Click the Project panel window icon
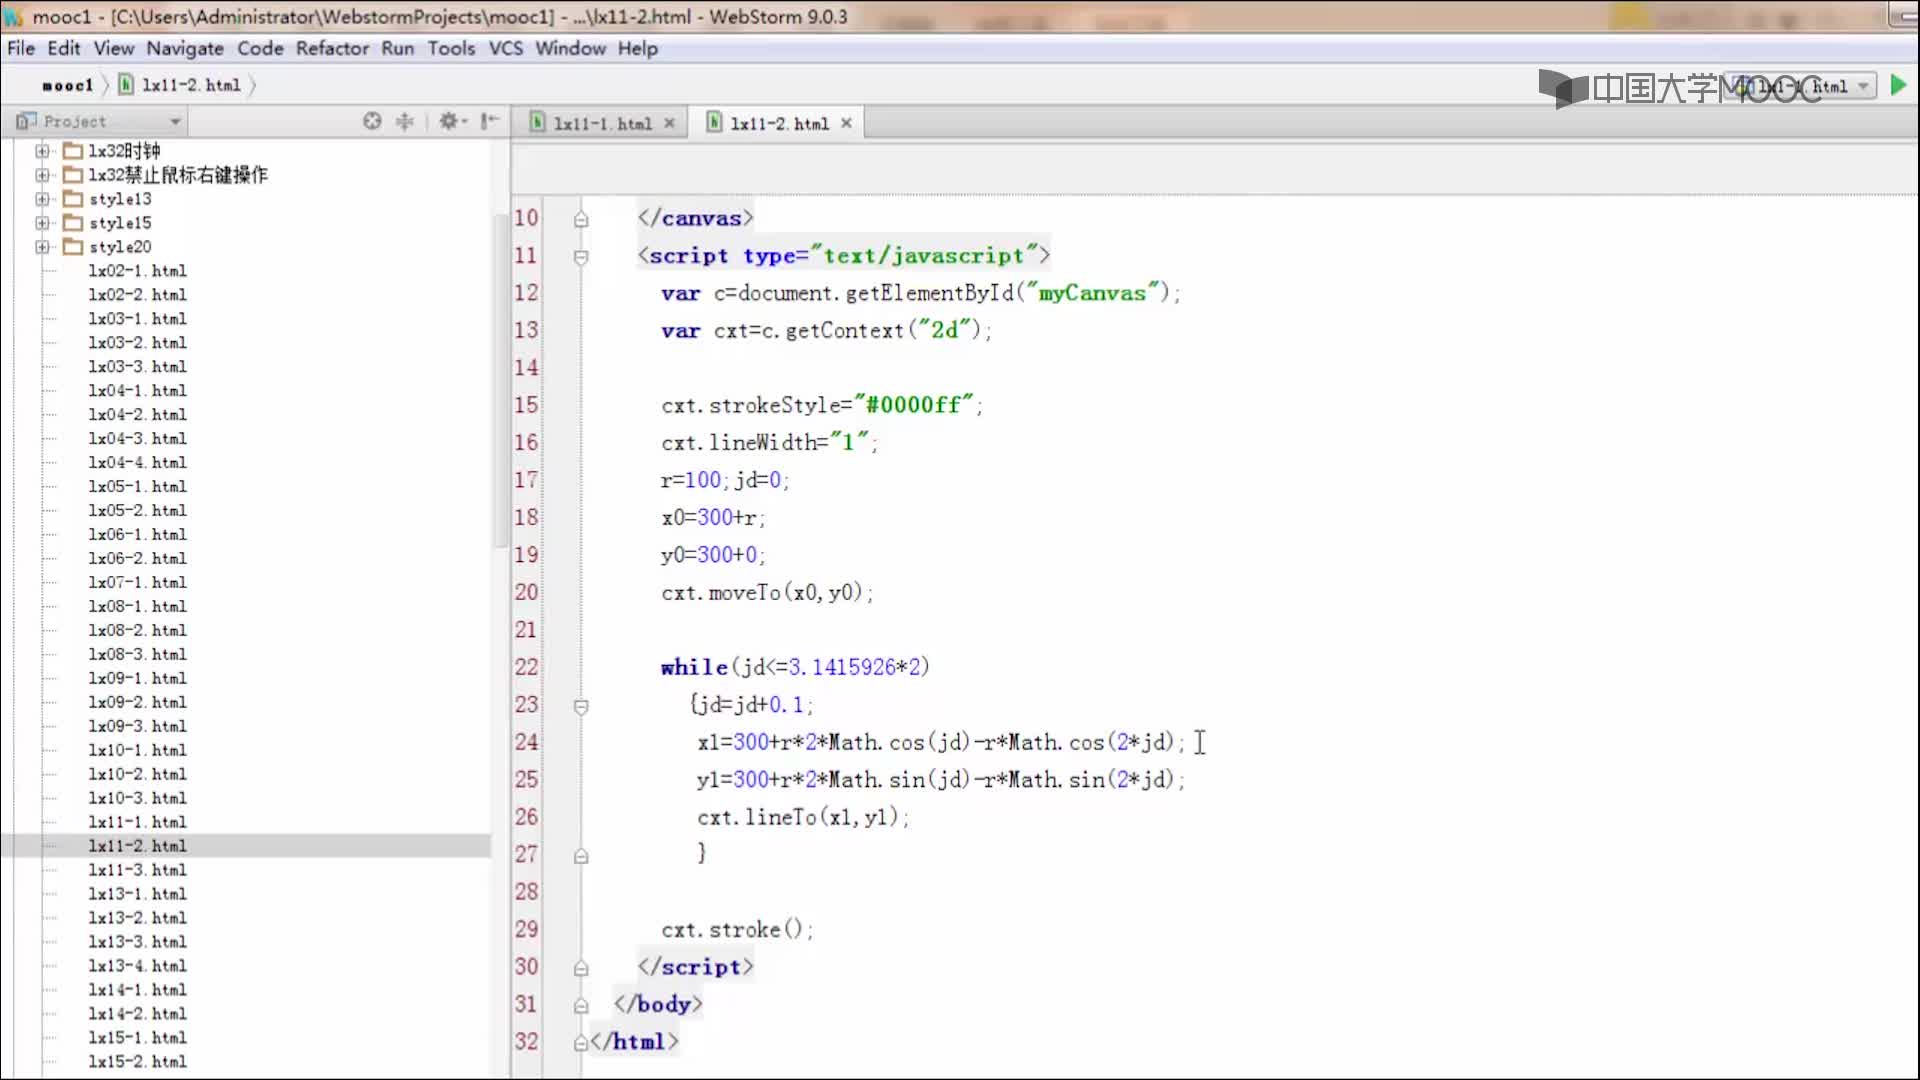Image resolution: width=1920 pixels, height=1080 pixels. click(26, 121)
